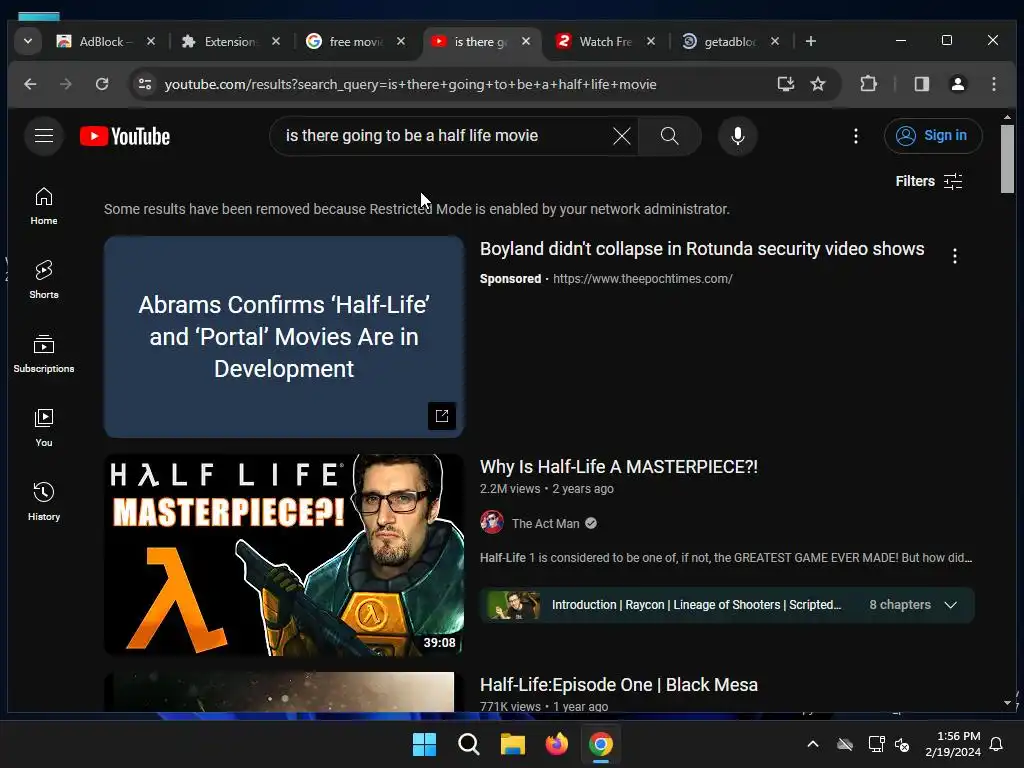Switch to the Extensions tab

click(229, 41)
